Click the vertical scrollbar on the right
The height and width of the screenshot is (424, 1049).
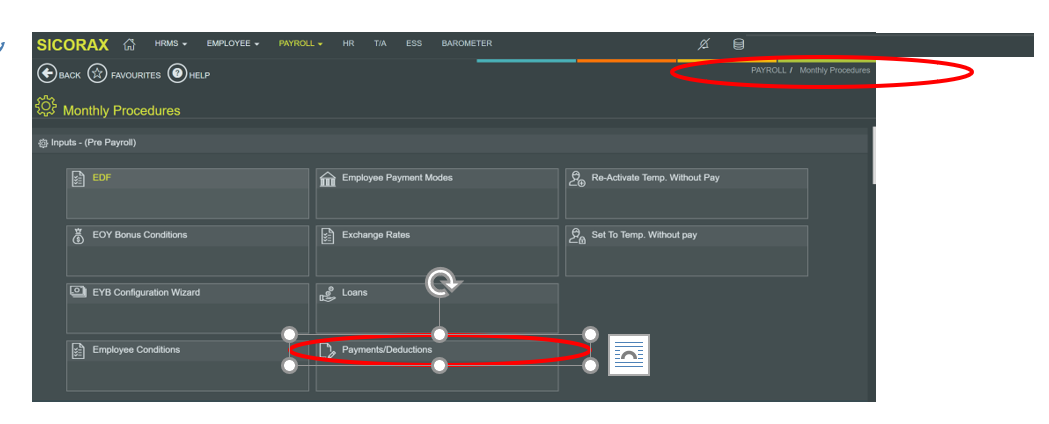coord(872,155)
